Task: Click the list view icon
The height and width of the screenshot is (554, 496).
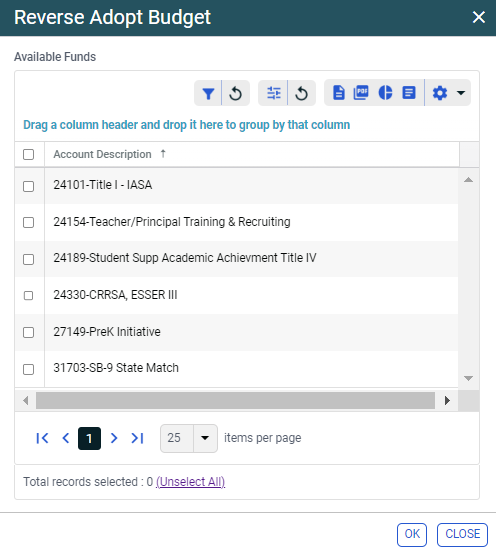Action: point(409,93)
